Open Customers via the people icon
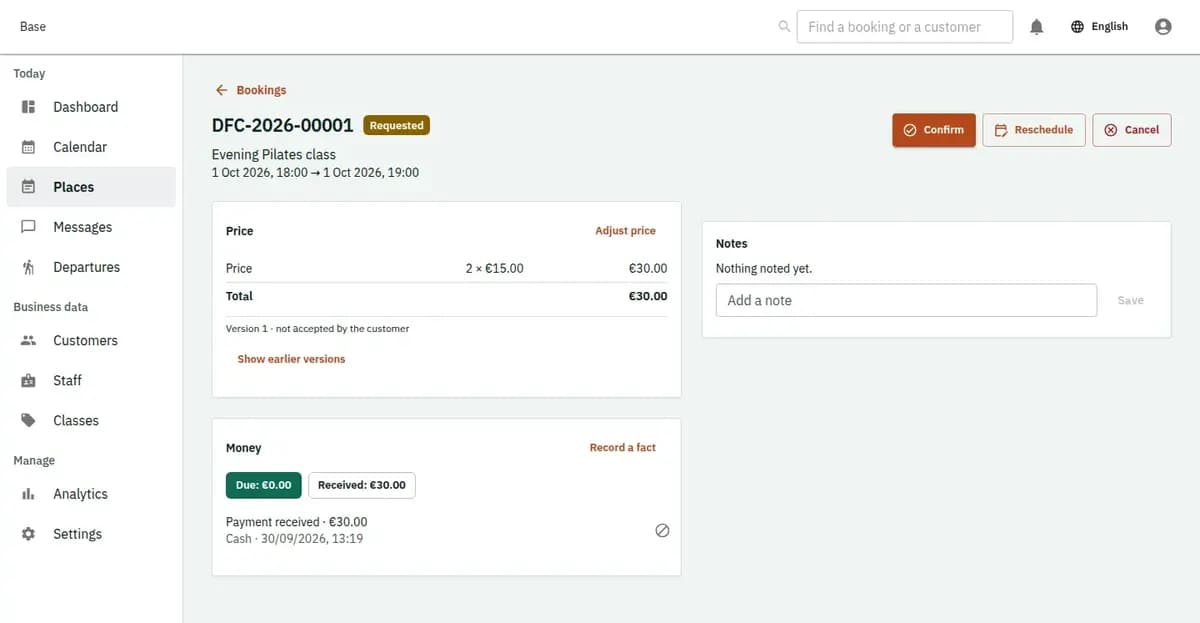Image resolution: width=1200 pixels, height=623 pixels. (x=29, y=341)
